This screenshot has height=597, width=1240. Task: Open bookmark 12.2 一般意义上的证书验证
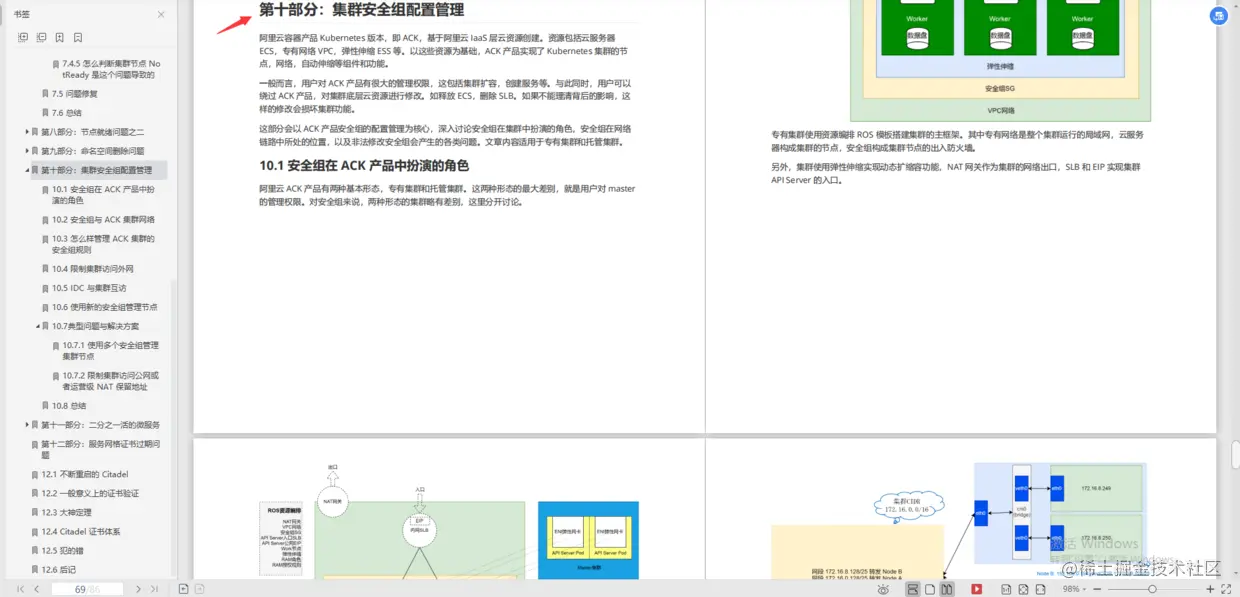tap(90, 493)
